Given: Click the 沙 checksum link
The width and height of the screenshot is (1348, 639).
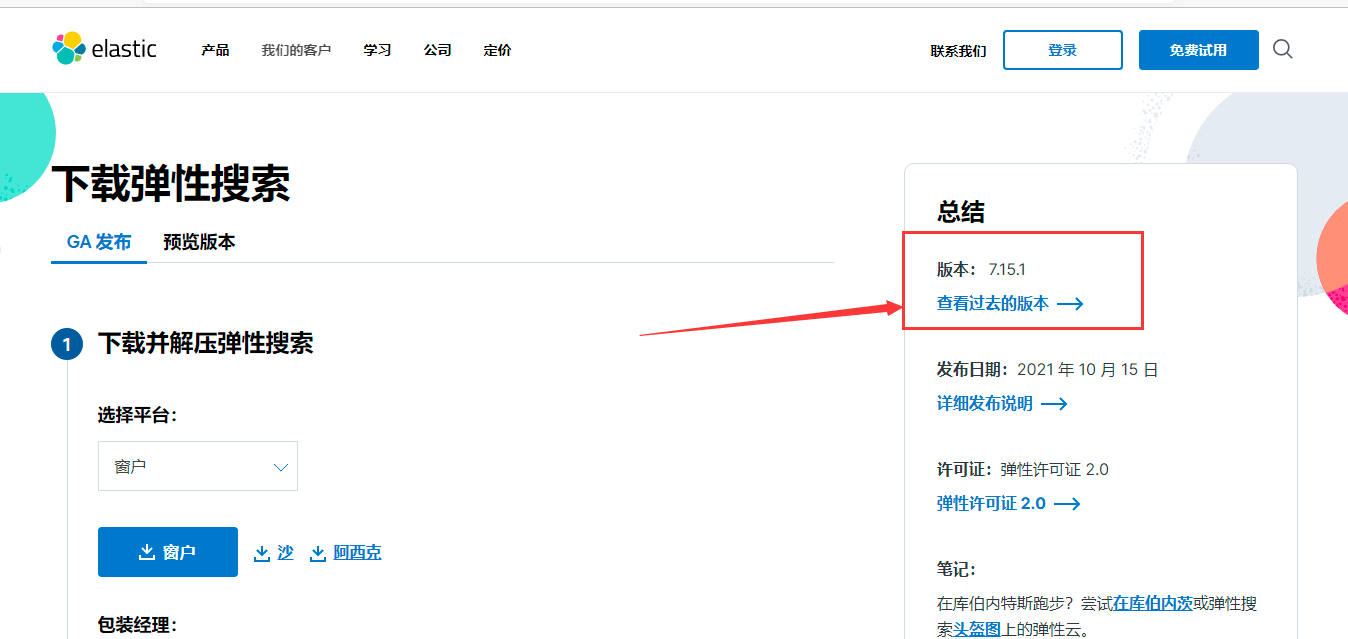Looking at the screenshot, I should click(x=285, y=552).
